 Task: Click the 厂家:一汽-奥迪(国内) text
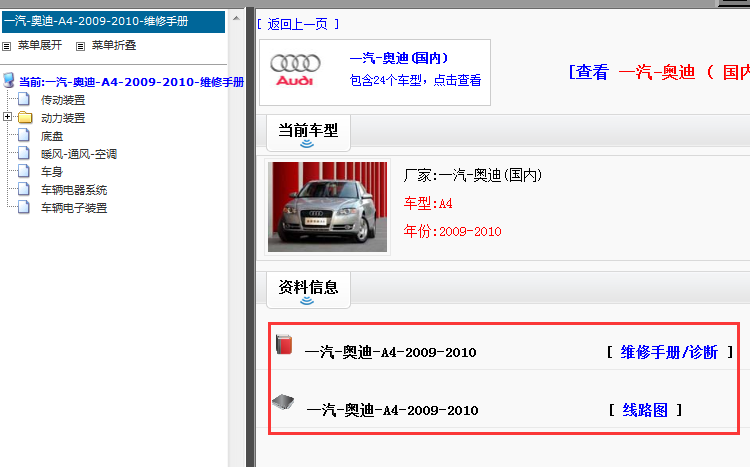click(x=473, y=175)
